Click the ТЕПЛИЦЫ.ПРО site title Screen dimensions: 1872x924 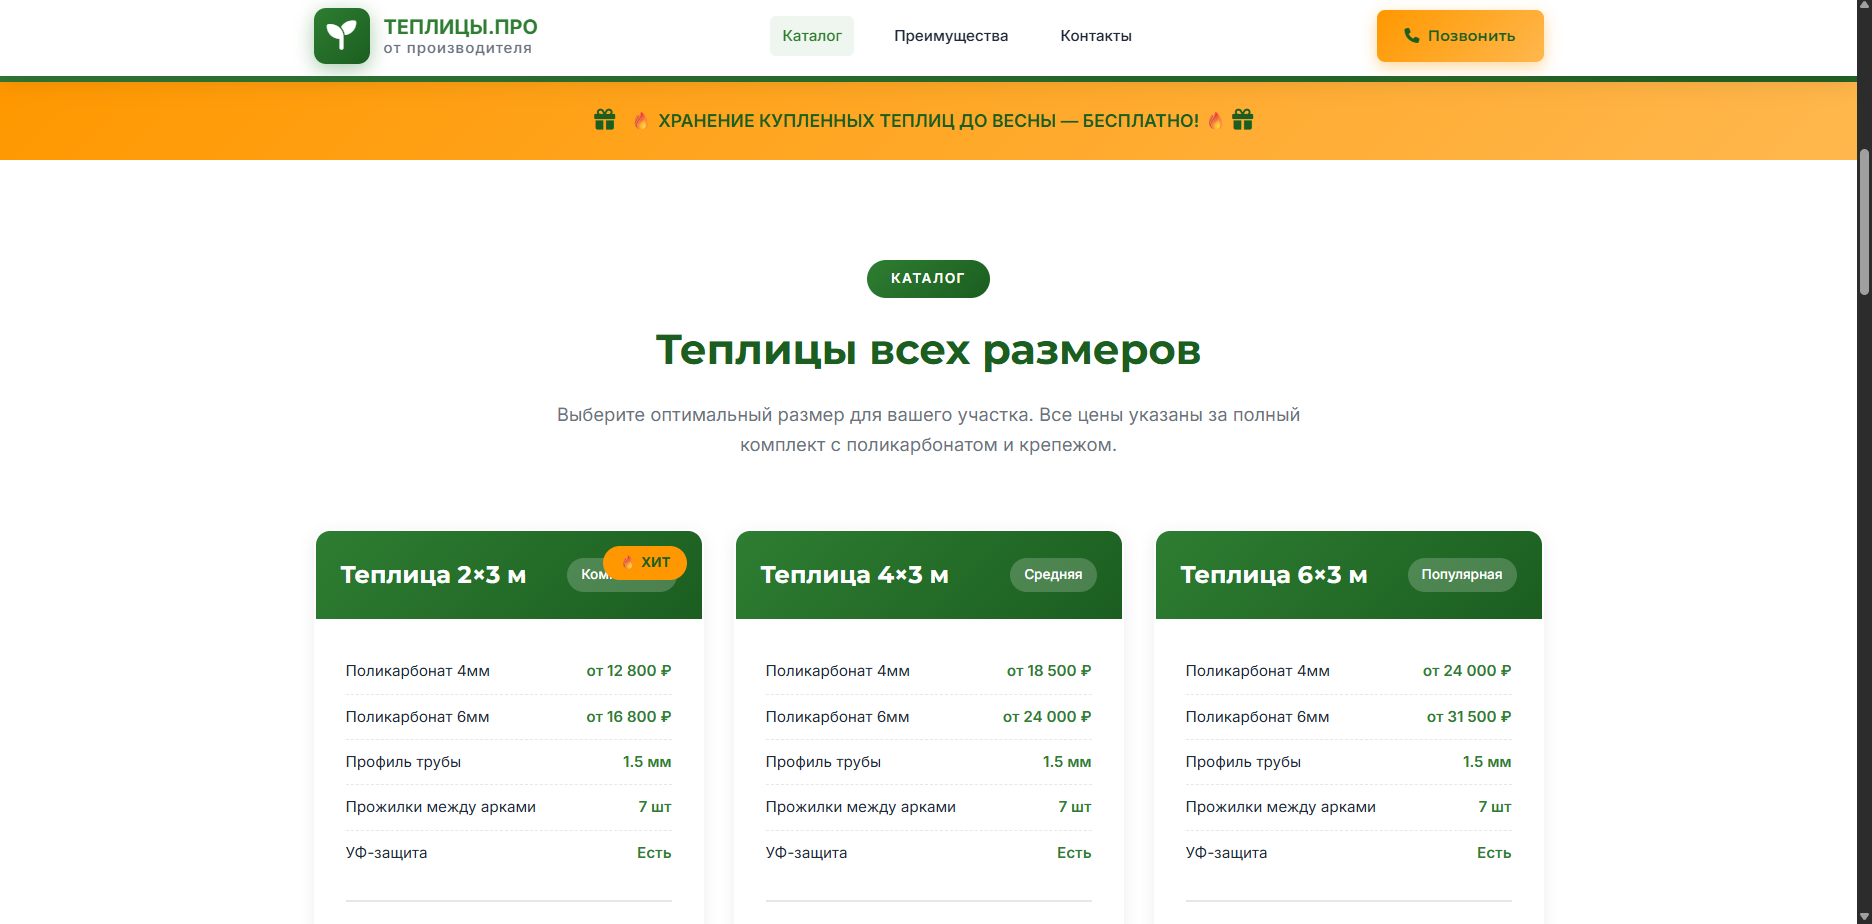coord(461,27)
